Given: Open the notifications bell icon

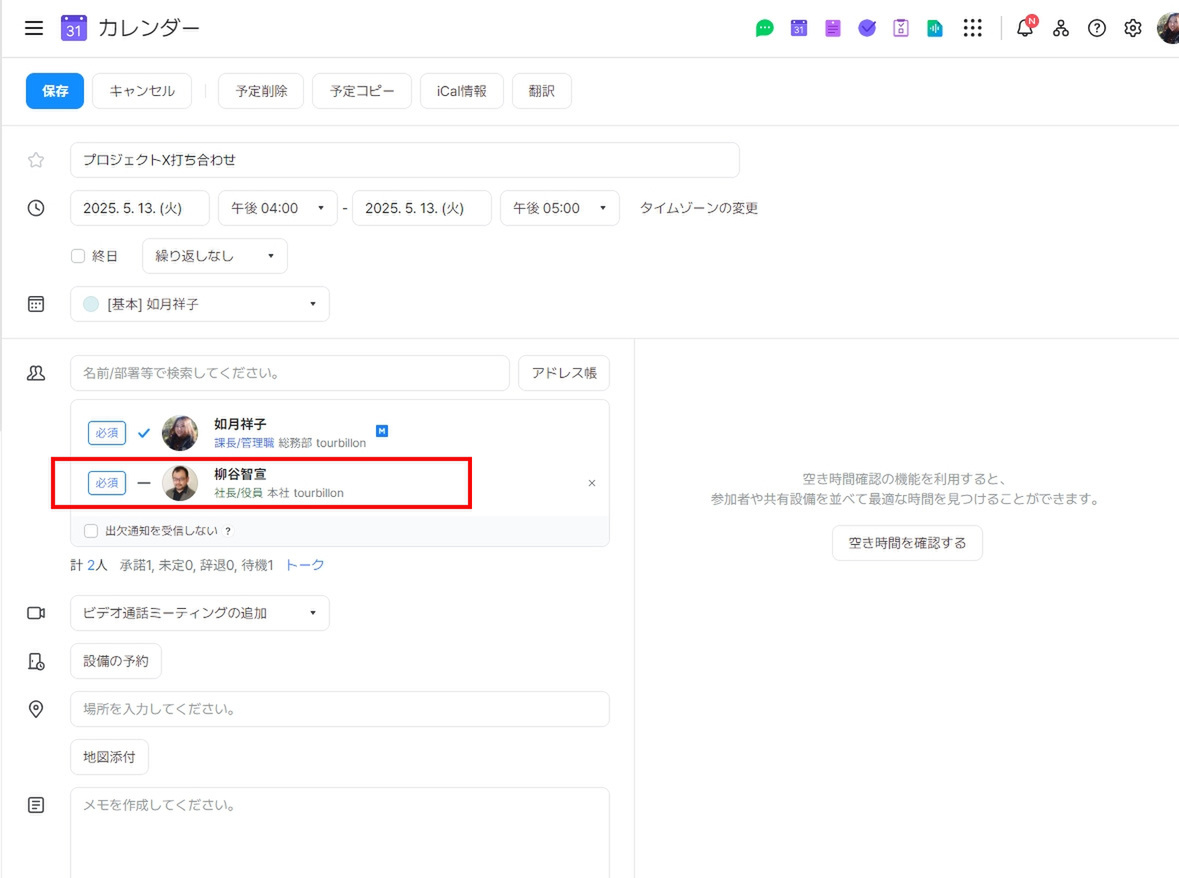Looking at the screenshot, I should (x=1025, y=28).
